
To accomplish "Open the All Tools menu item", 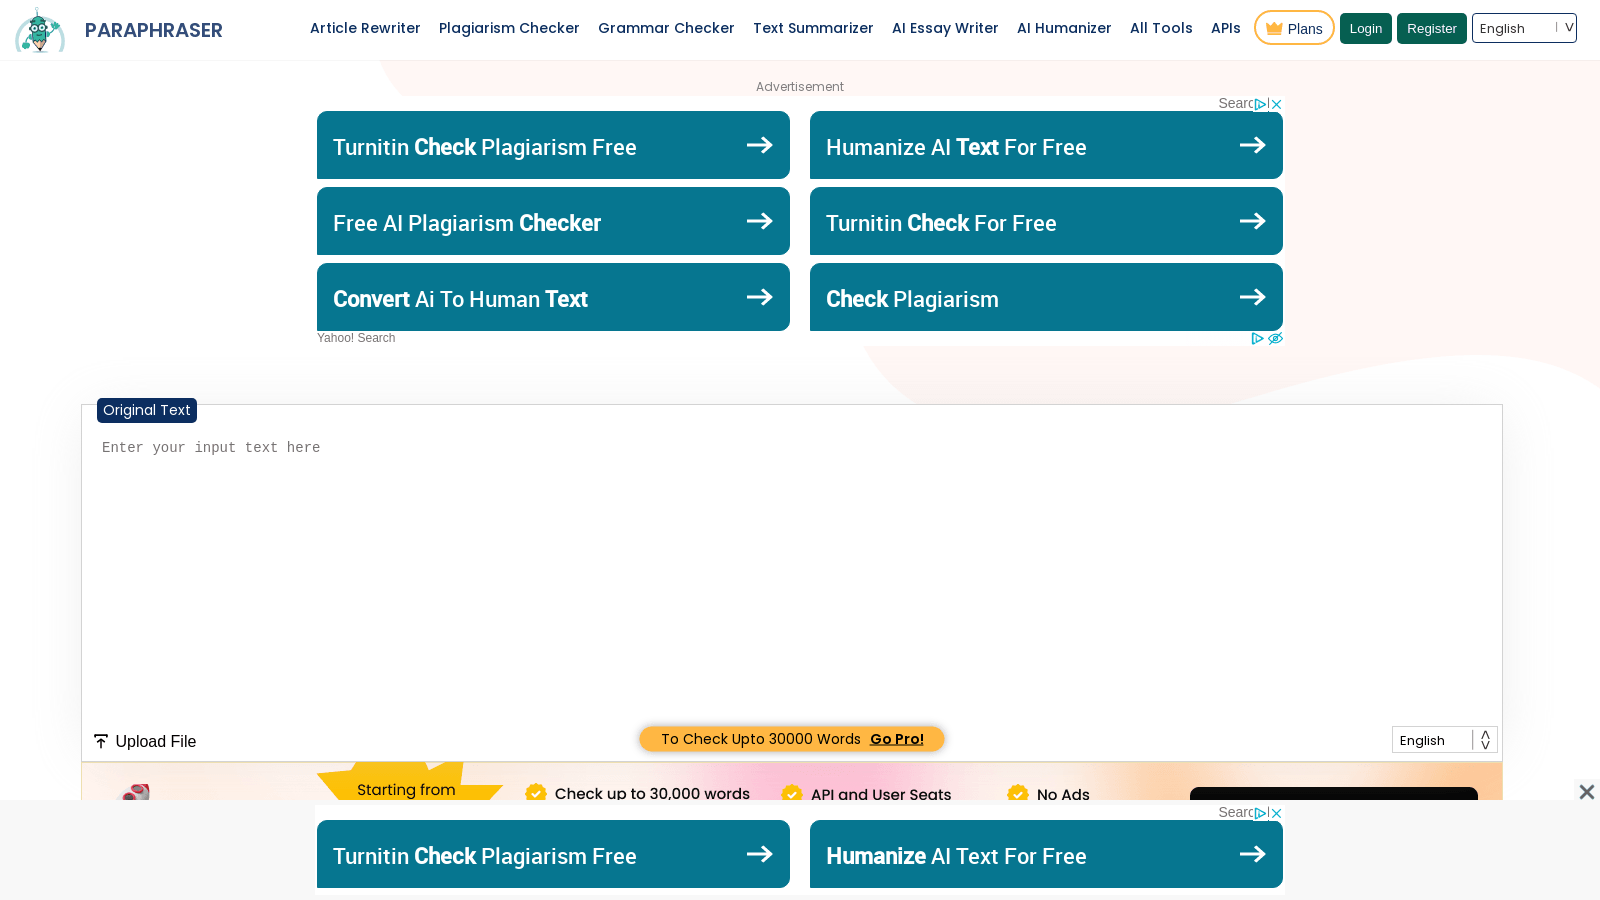I will pos(1161,28).
